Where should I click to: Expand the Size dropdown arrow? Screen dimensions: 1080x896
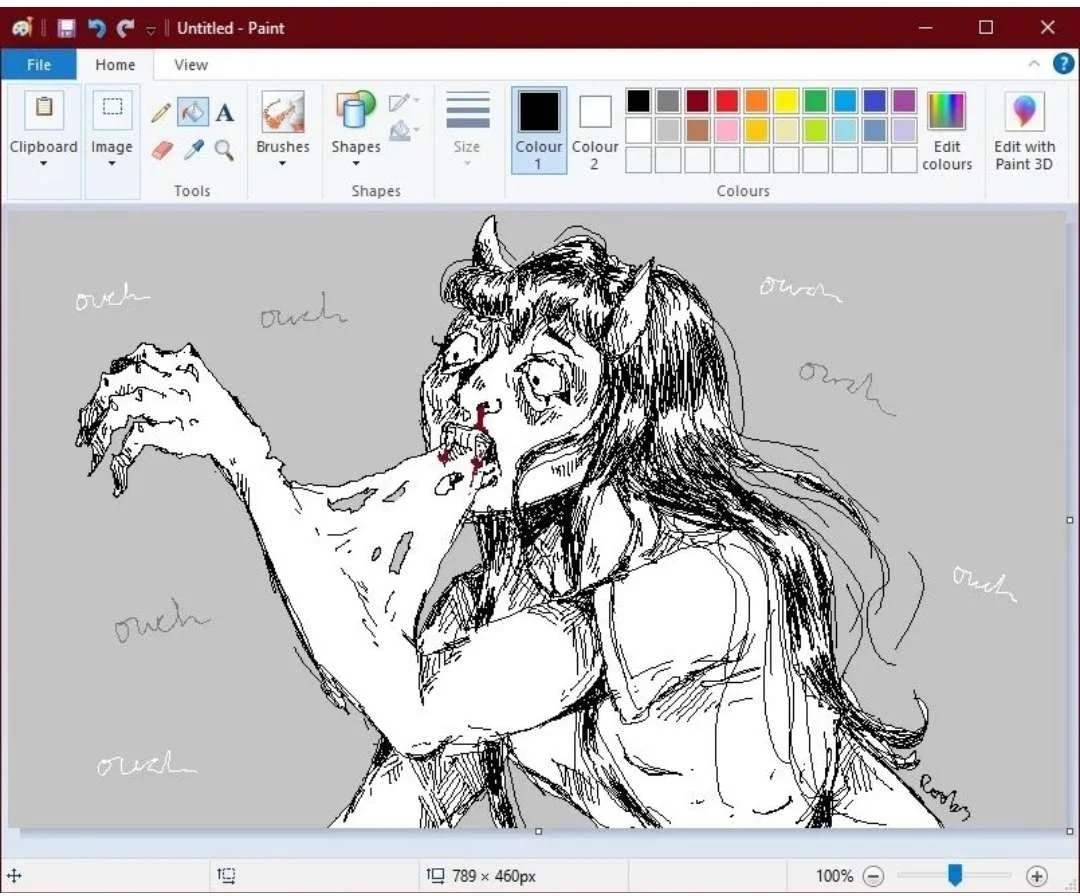click(467, 164)
